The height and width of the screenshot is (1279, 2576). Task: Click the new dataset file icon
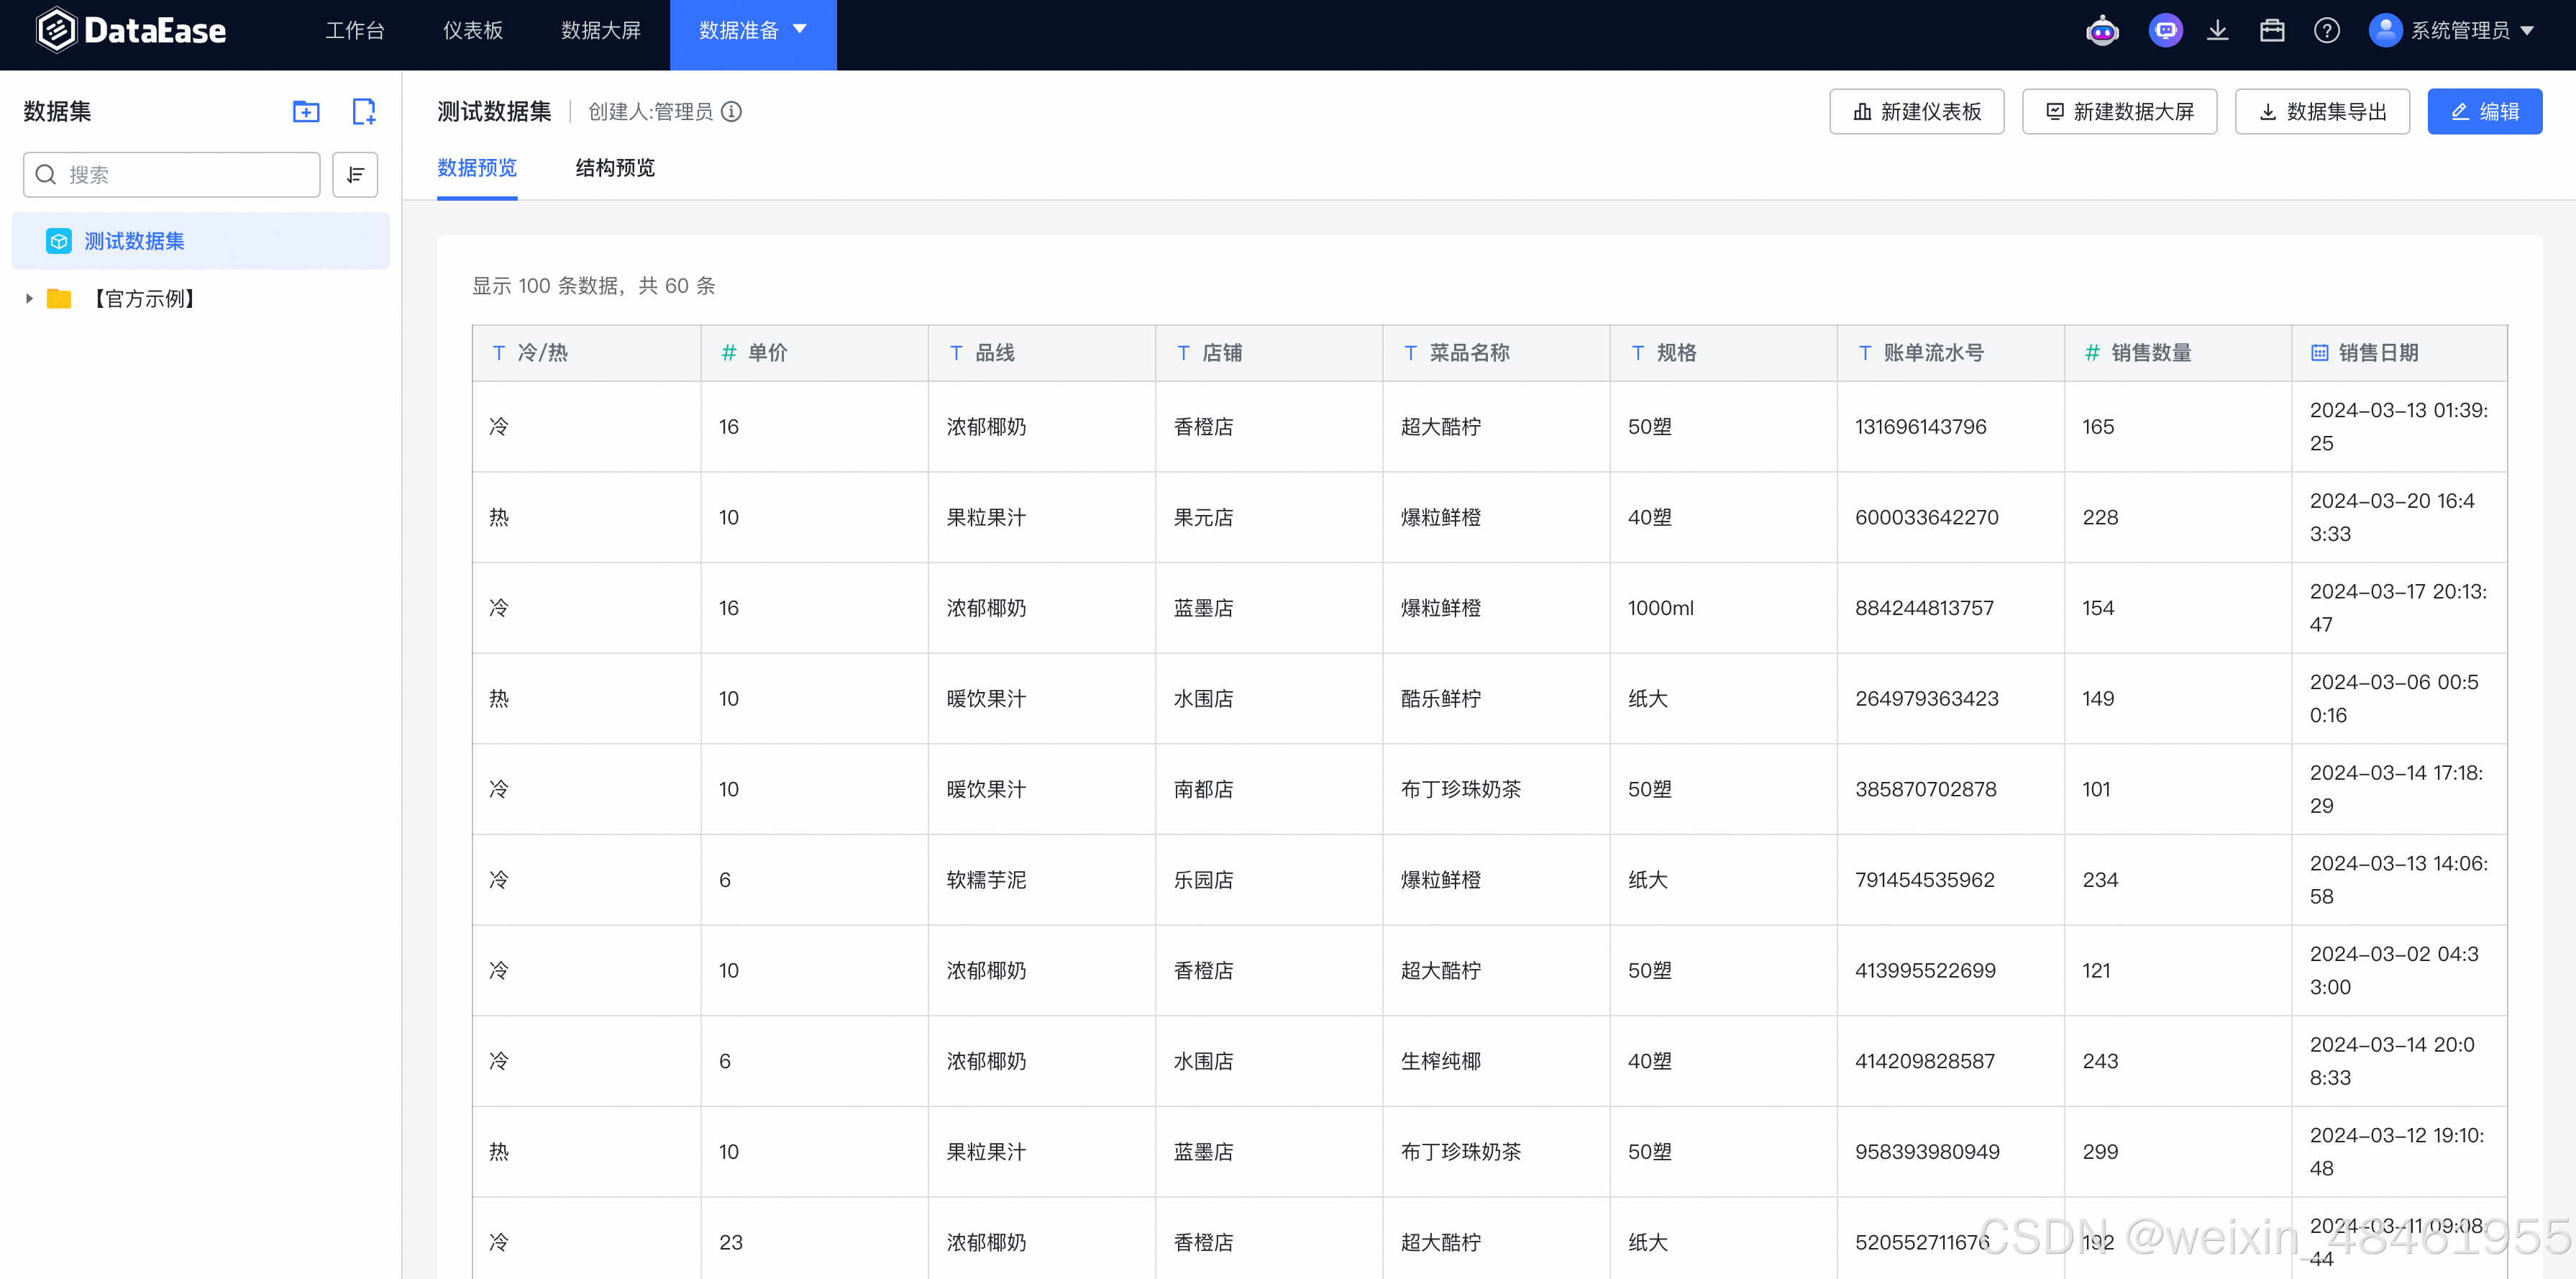click(364, 111)
